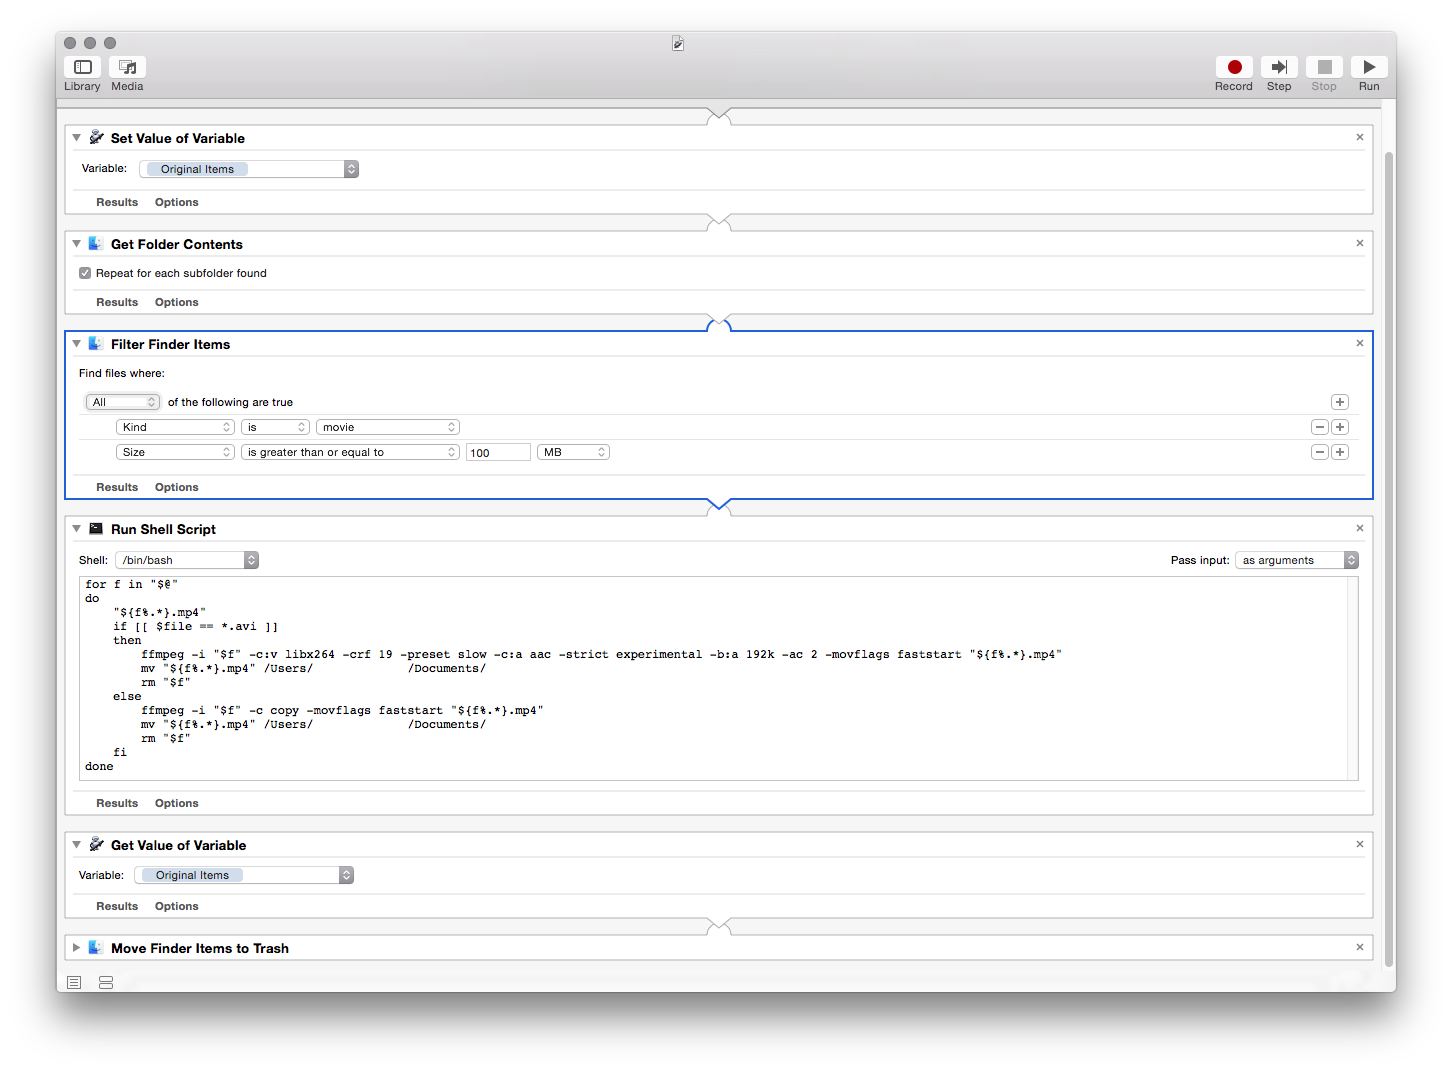Start recording with the Record button
This screenshot has height=1072, width=1452.
(x=1234, y=67)
